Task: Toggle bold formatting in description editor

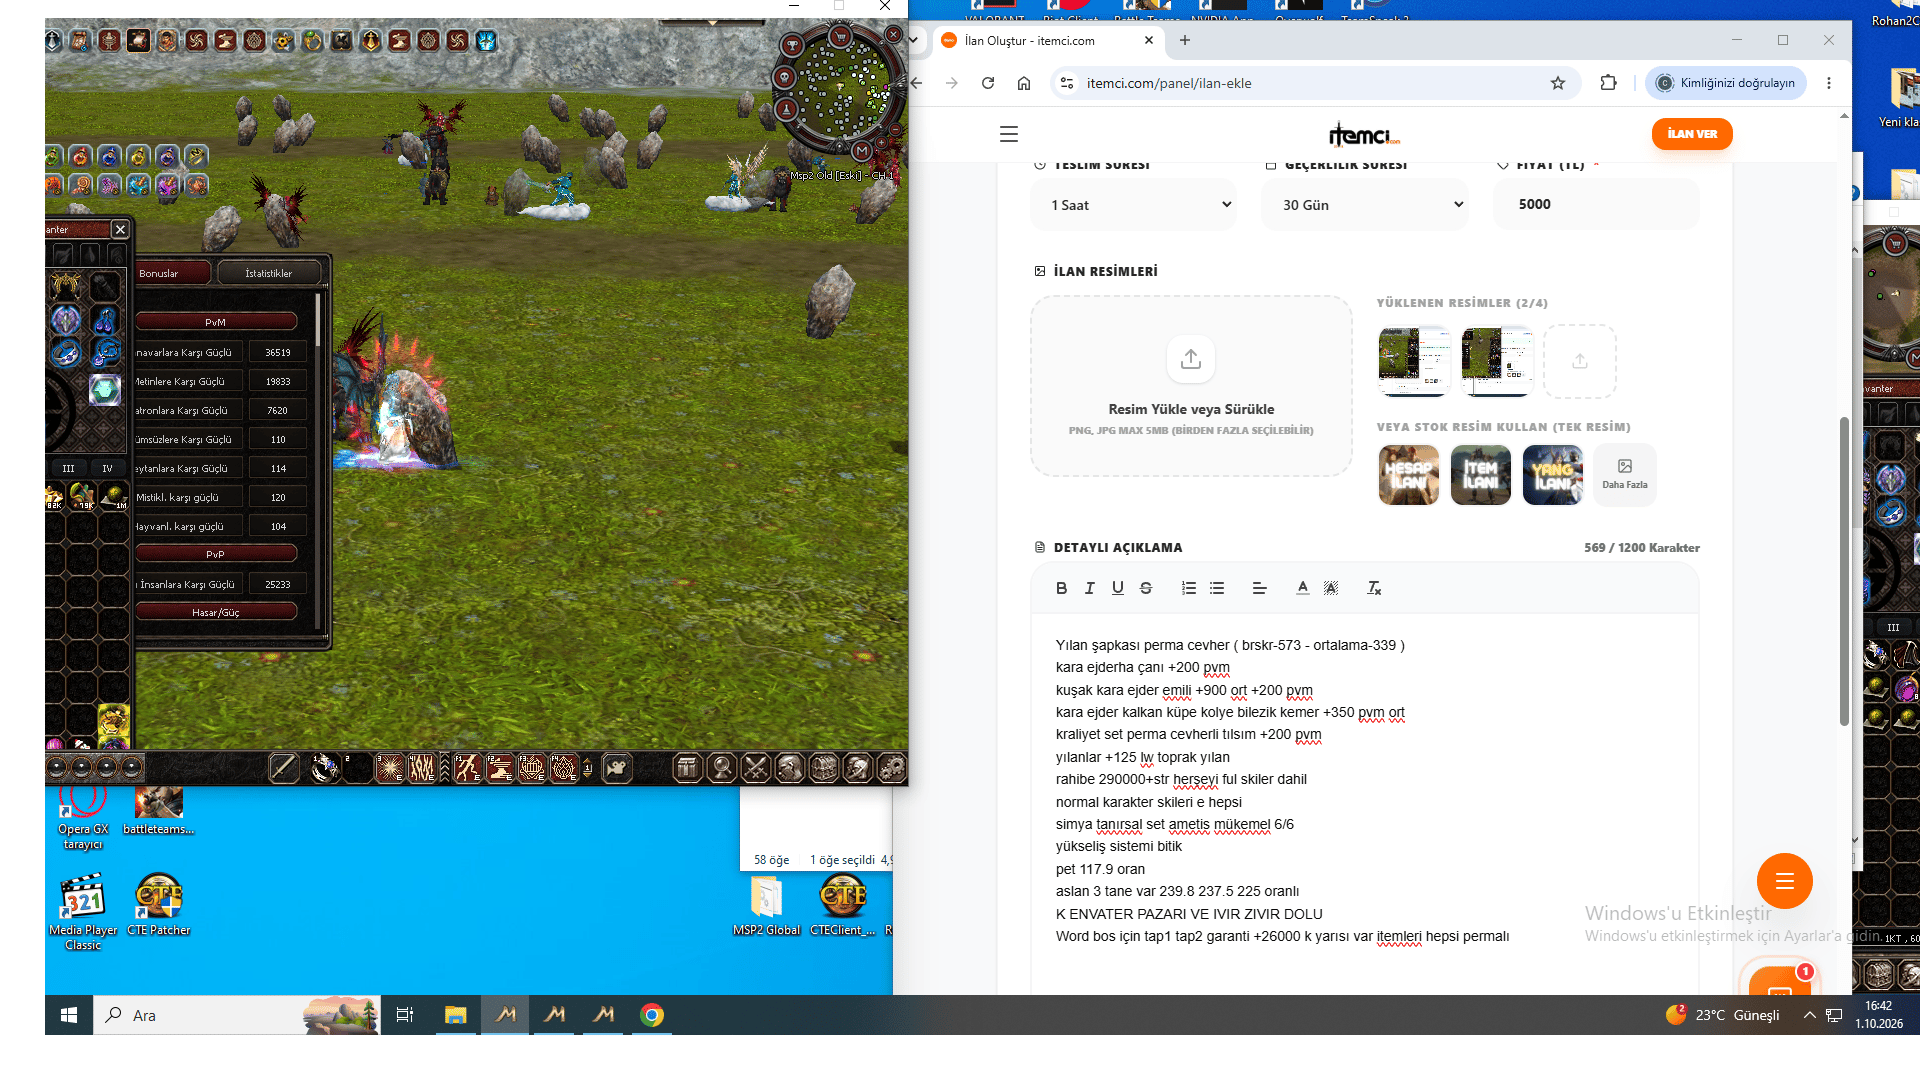Action: click(1061, 588)
